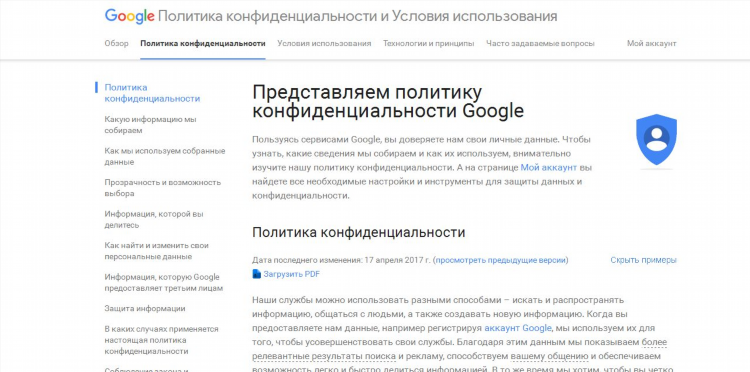Open Технологии и принципы tab
Viewport: 750px width, 372px height.
click(x=429, y=44)
